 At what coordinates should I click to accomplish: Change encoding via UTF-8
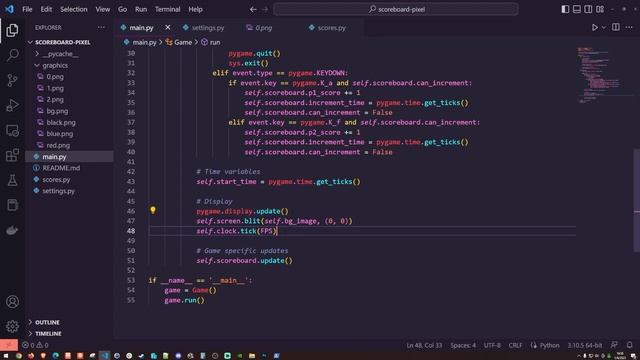tap(492, 345)
